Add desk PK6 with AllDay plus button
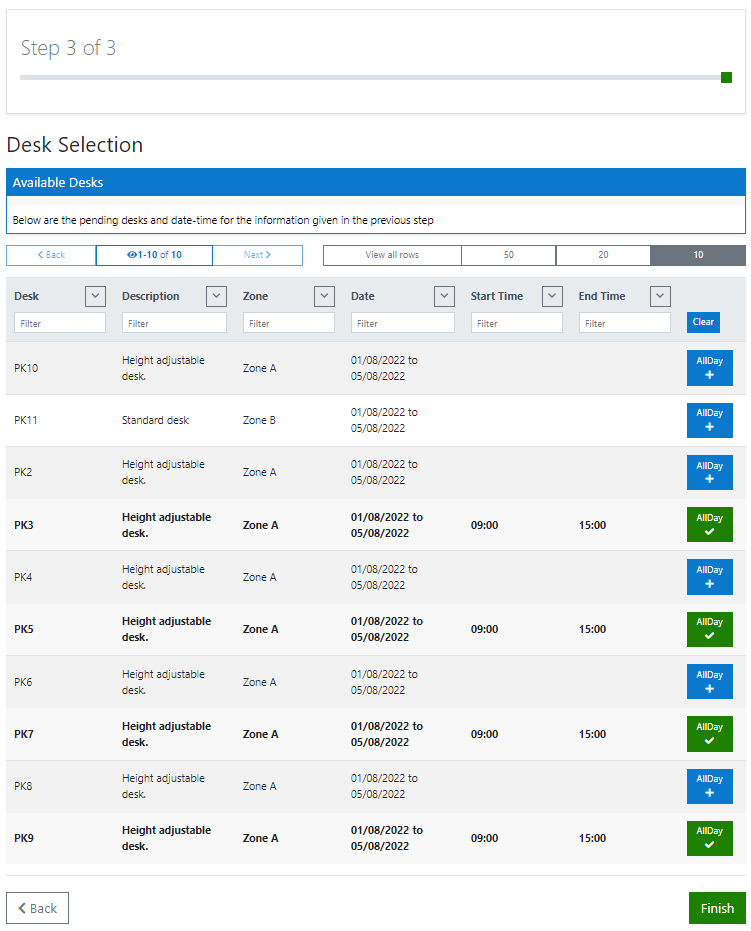 [x=709, y=681]
